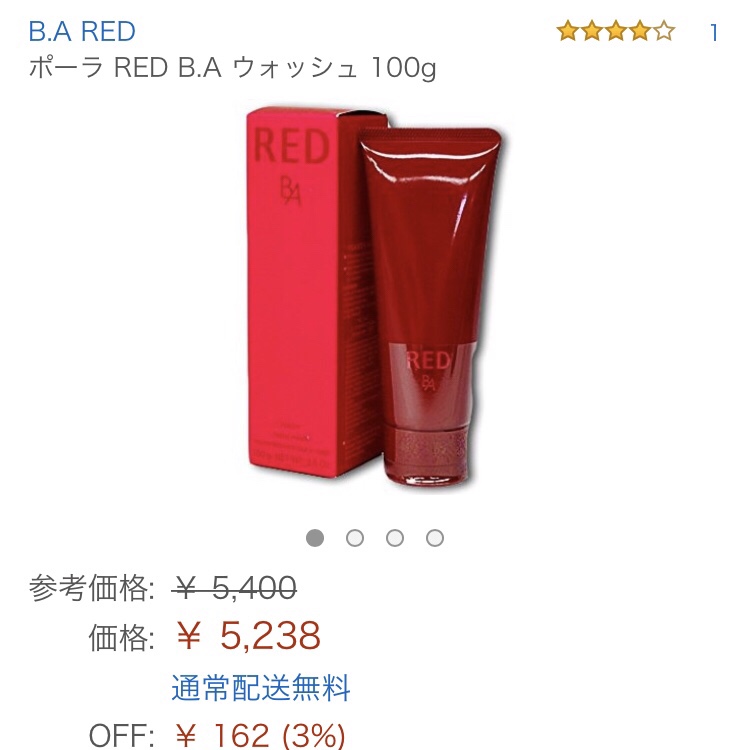Select the first image carousel dot
Viewport: 750px width, 750px height.
coord(315,538)
